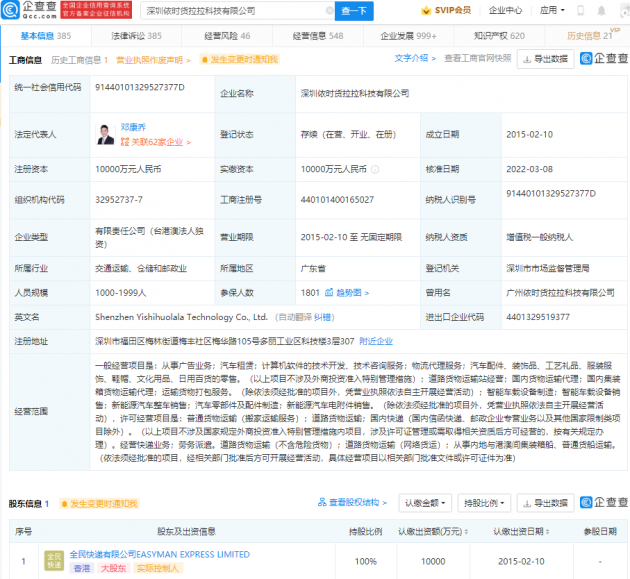Switch to the 经营风险 tab
Image resolution: width=630 pixels, height=579 pixels.
point(227,36)
